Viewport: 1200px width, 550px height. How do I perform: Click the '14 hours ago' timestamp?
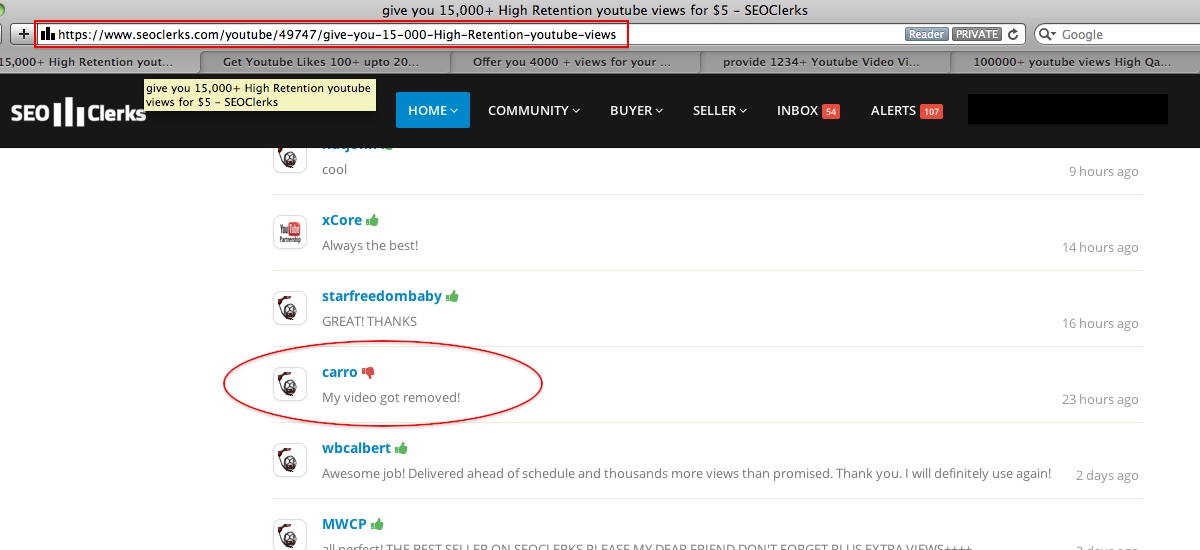click(x=1100, y=247)
